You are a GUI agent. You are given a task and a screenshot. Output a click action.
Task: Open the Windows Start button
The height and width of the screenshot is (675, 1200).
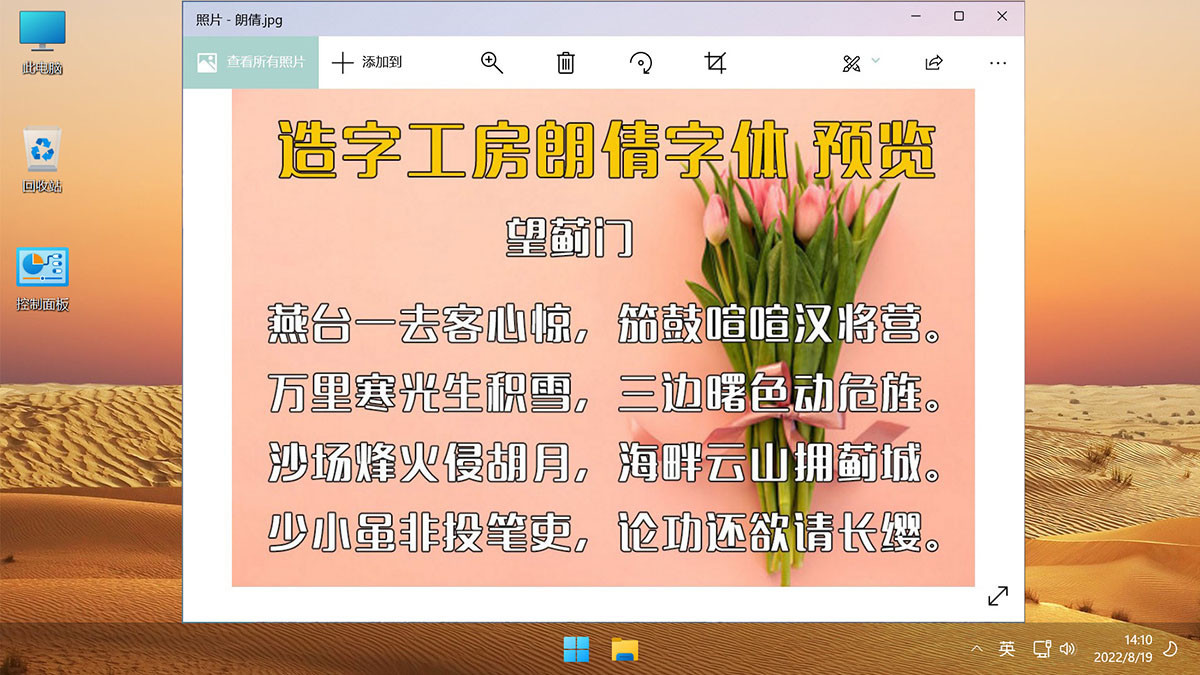coord(577,650)
